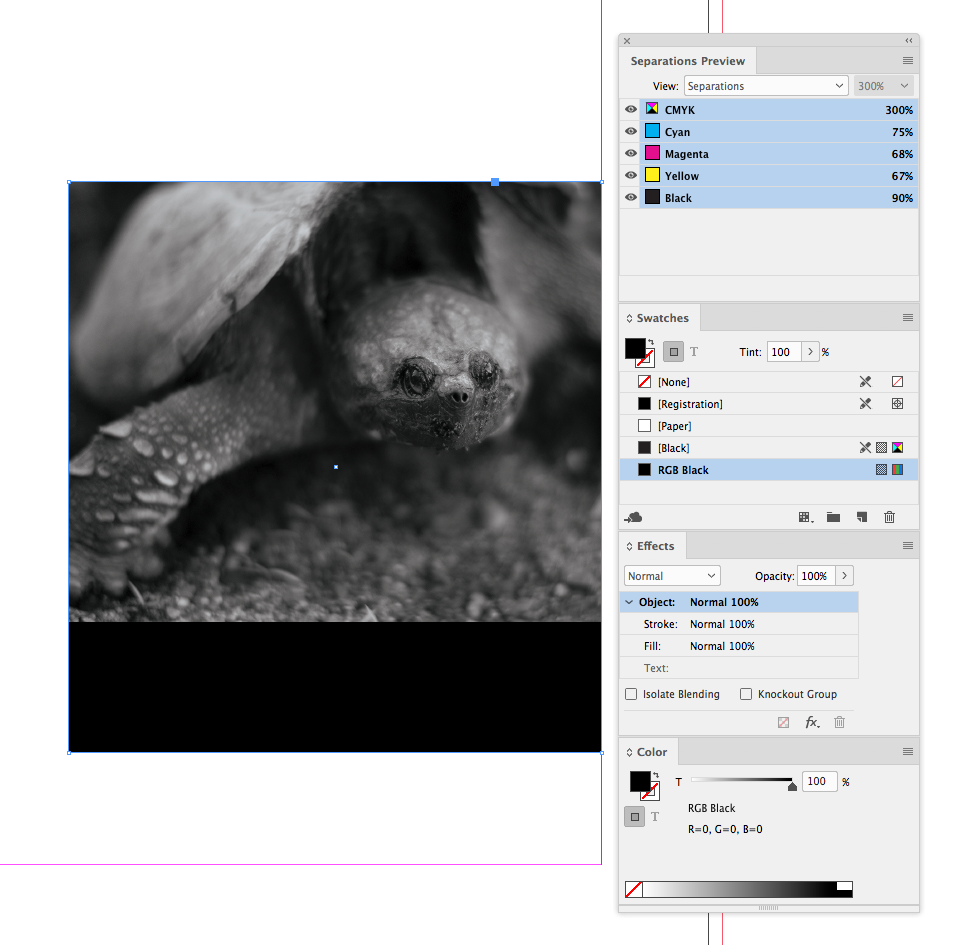Click the trash icon in the Effects panel

click(x=838, y=722)
